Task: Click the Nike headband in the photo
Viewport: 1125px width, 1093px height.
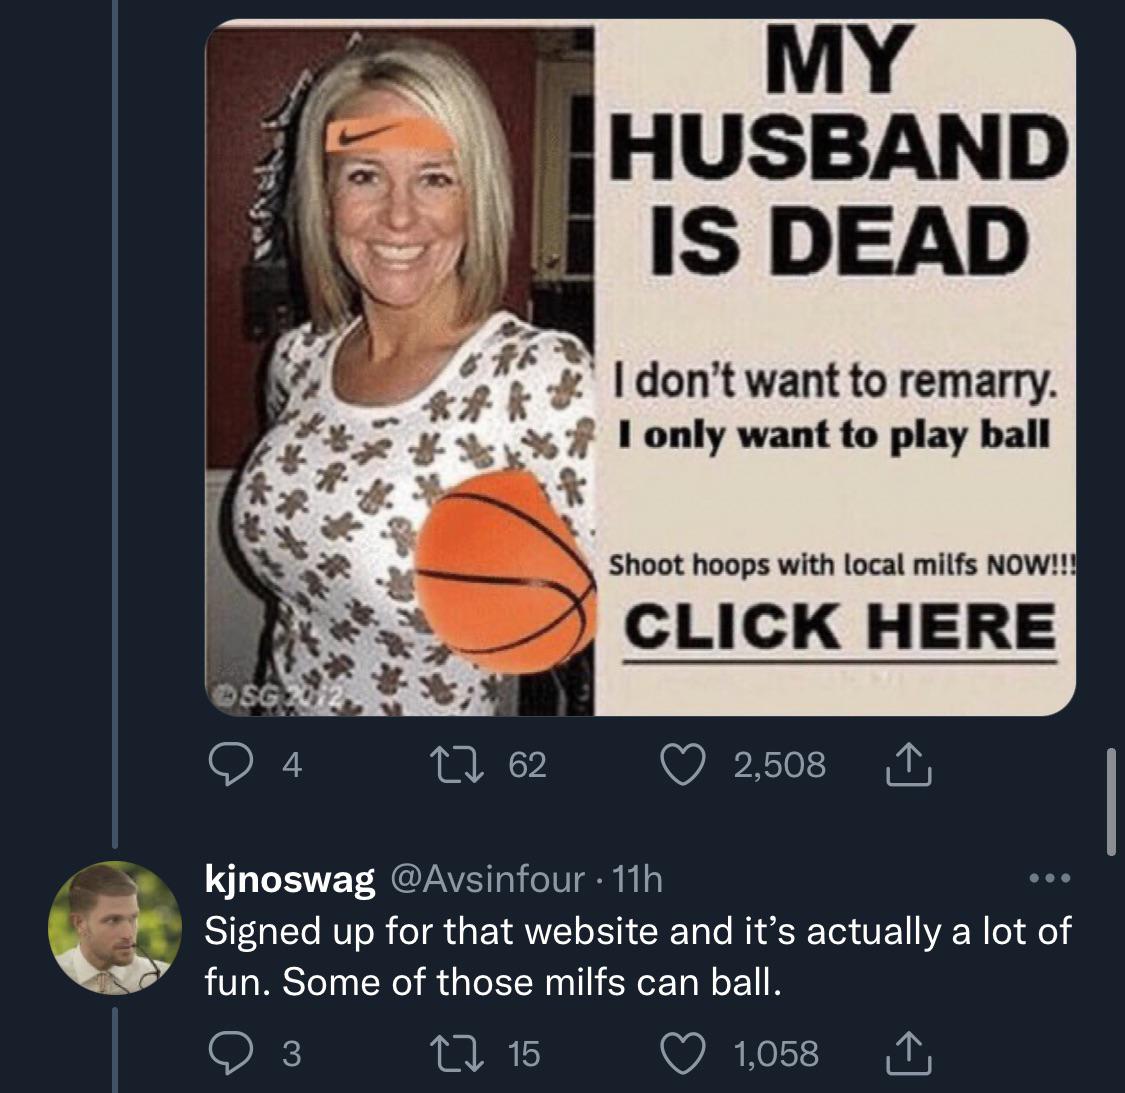Action: 388,139
